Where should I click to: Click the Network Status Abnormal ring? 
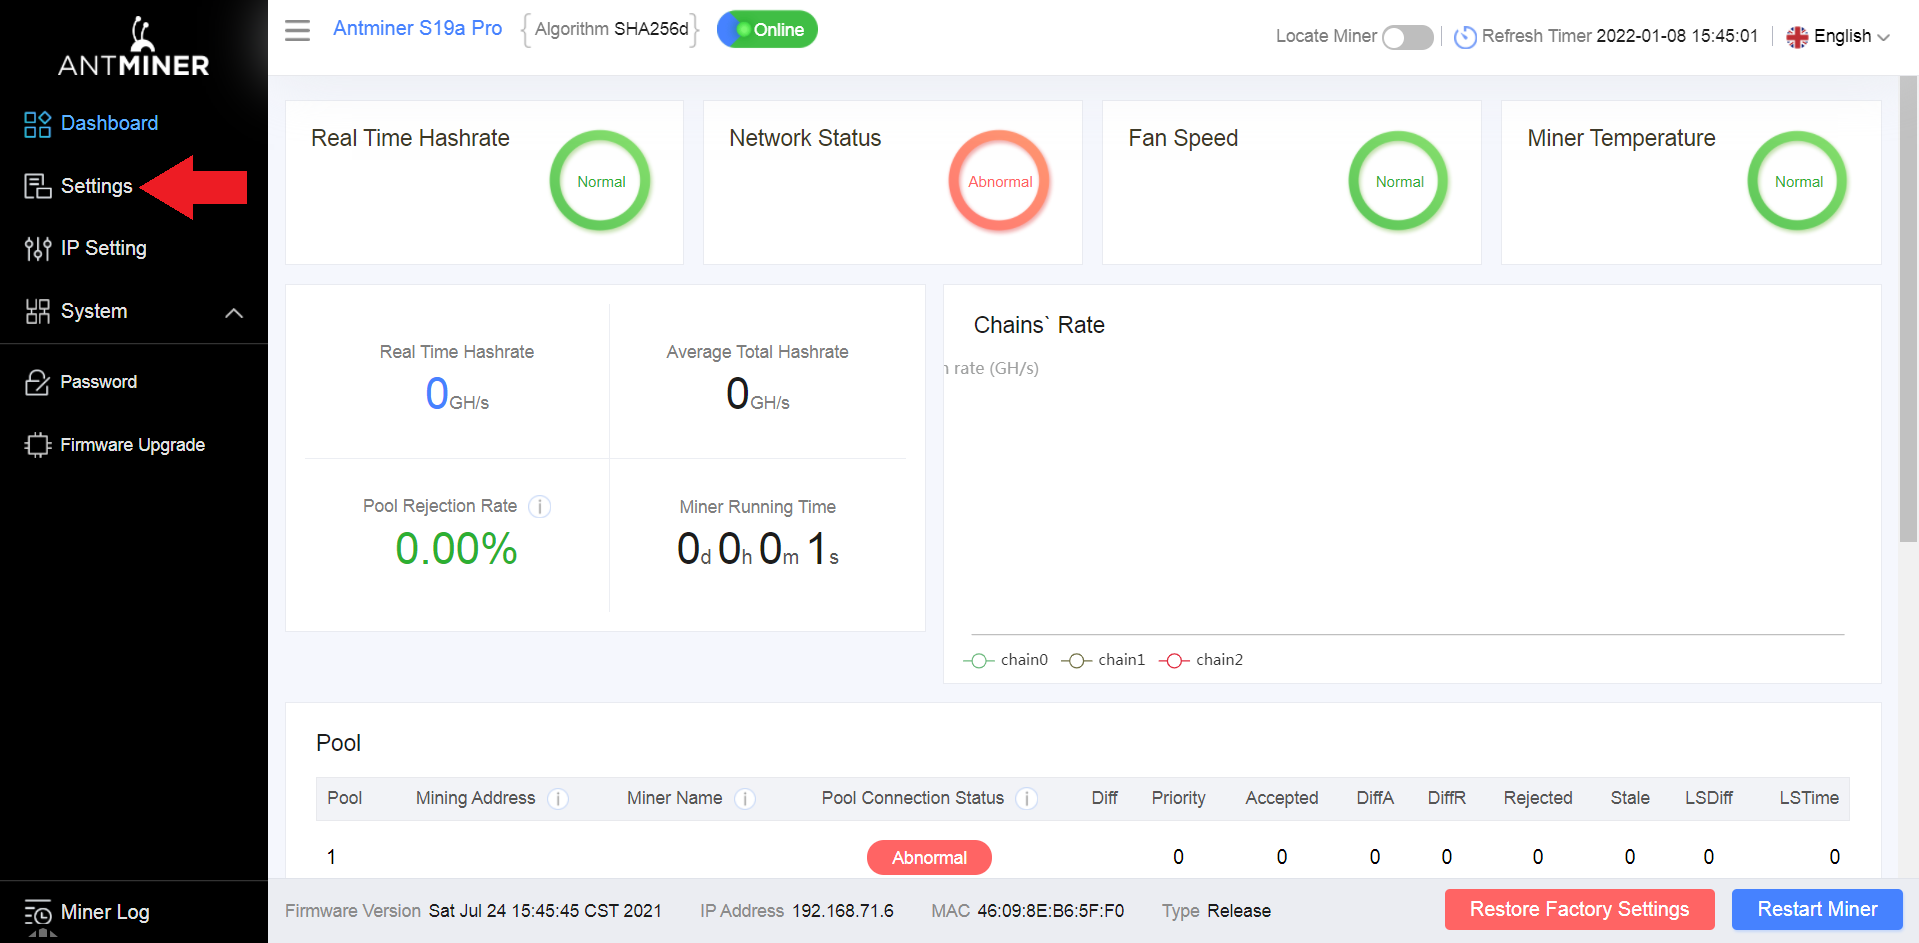[x=999, y=181]
